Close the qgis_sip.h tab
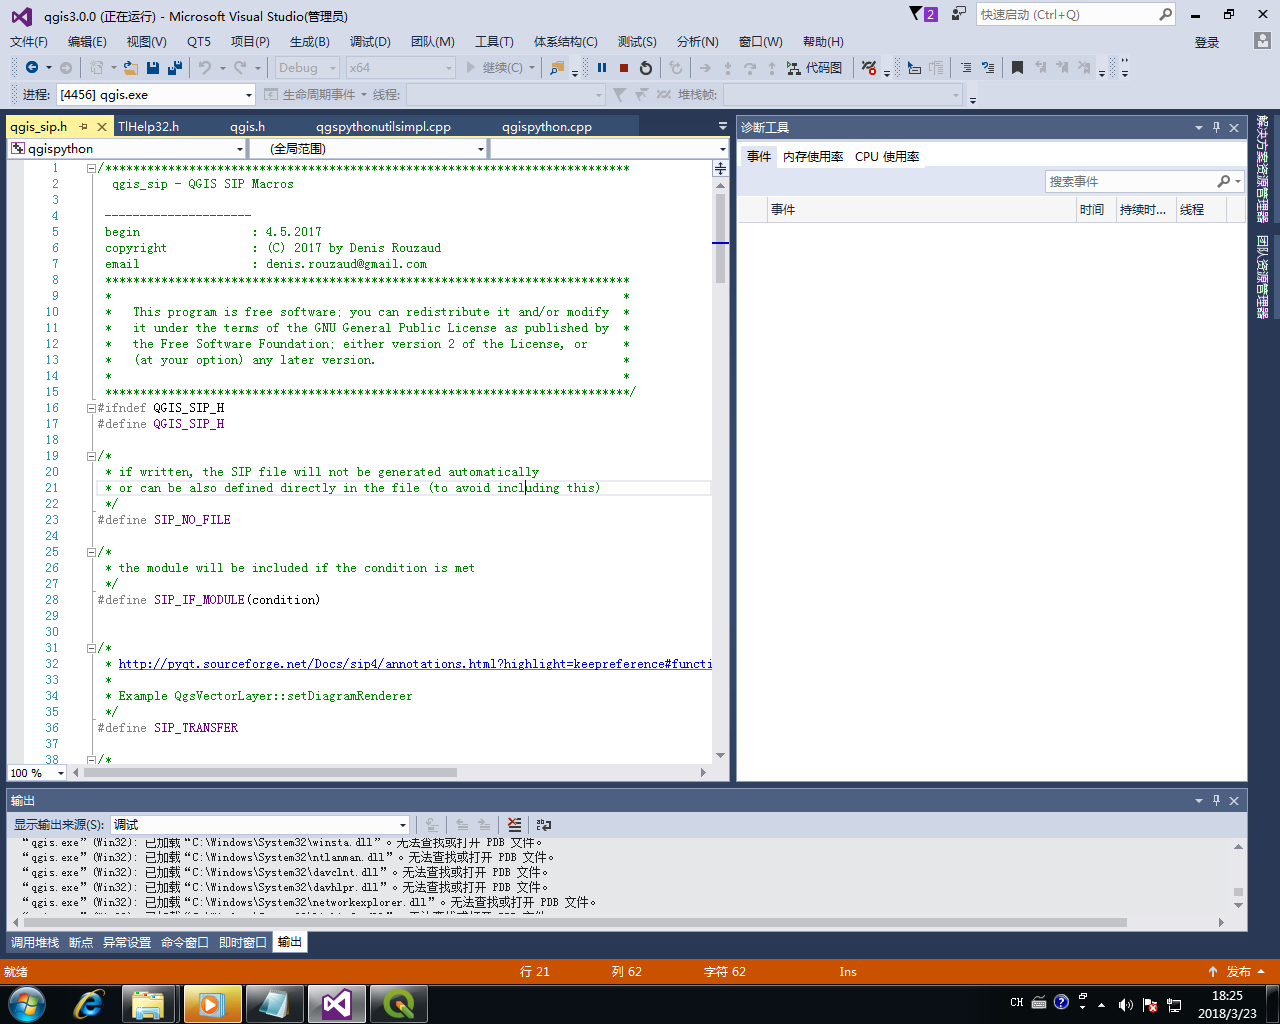This screenshot has height=1024, width=1280. pyautogui.click(x=102, y=127)
